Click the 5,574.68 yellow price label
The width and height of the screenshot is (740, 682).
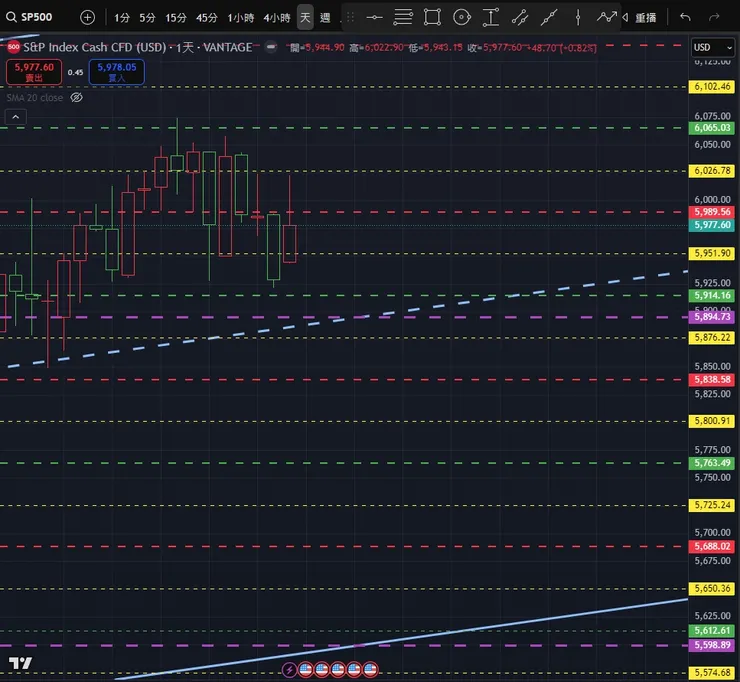(x=712, y=673)
